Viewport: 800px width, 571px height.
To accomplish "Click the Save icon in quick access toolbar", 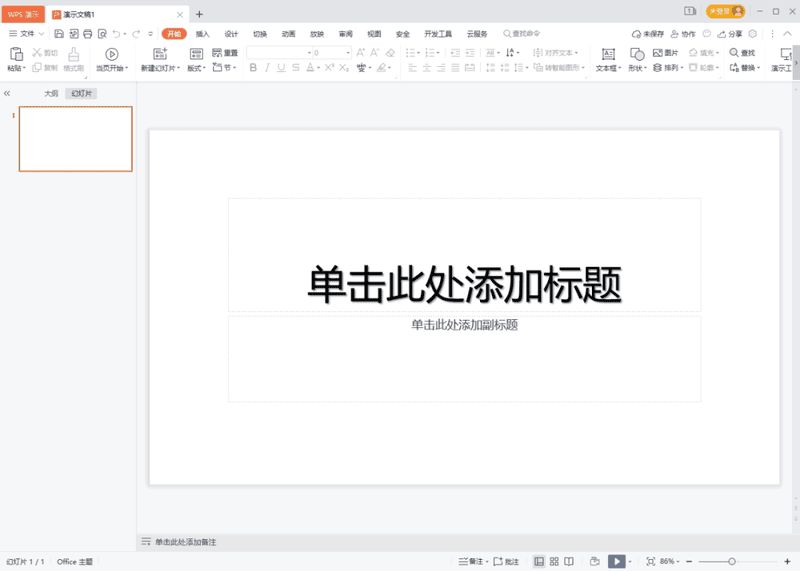I will point(59,34).
